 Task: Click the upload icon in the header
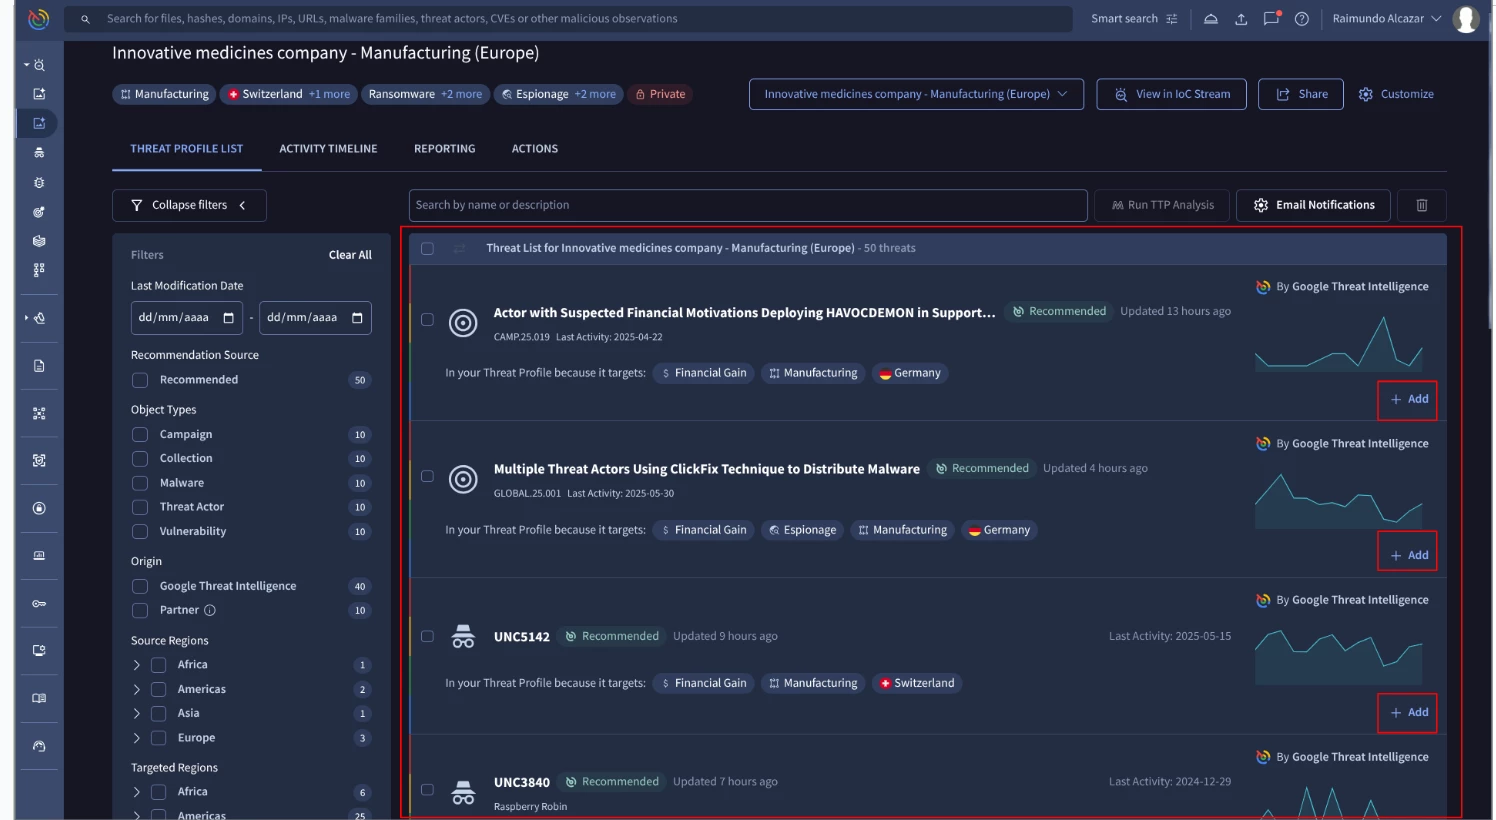[1241, 19]
